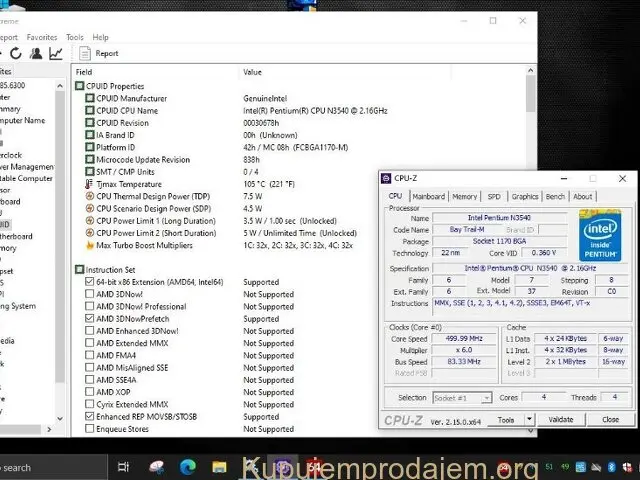Viewport: 640px width, 480px height.
Task: Select Computer Name in the sidebar tree
Action: (22, 120)
